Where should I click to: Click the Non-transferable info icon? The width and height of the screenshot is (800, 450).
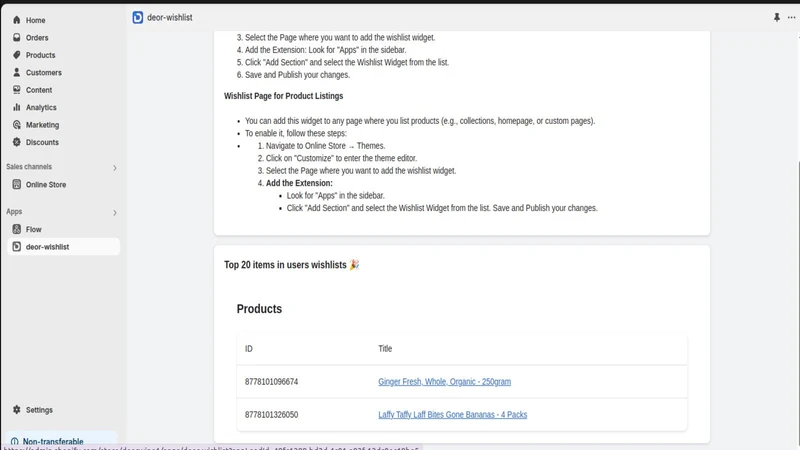click(x=14, y=441)
